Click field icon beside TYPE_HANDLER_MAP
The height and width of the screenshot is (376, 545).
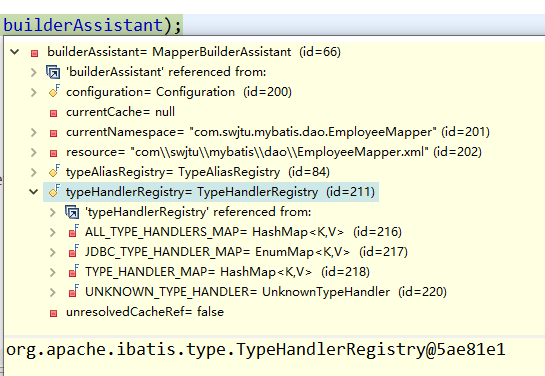click(74, 271)
